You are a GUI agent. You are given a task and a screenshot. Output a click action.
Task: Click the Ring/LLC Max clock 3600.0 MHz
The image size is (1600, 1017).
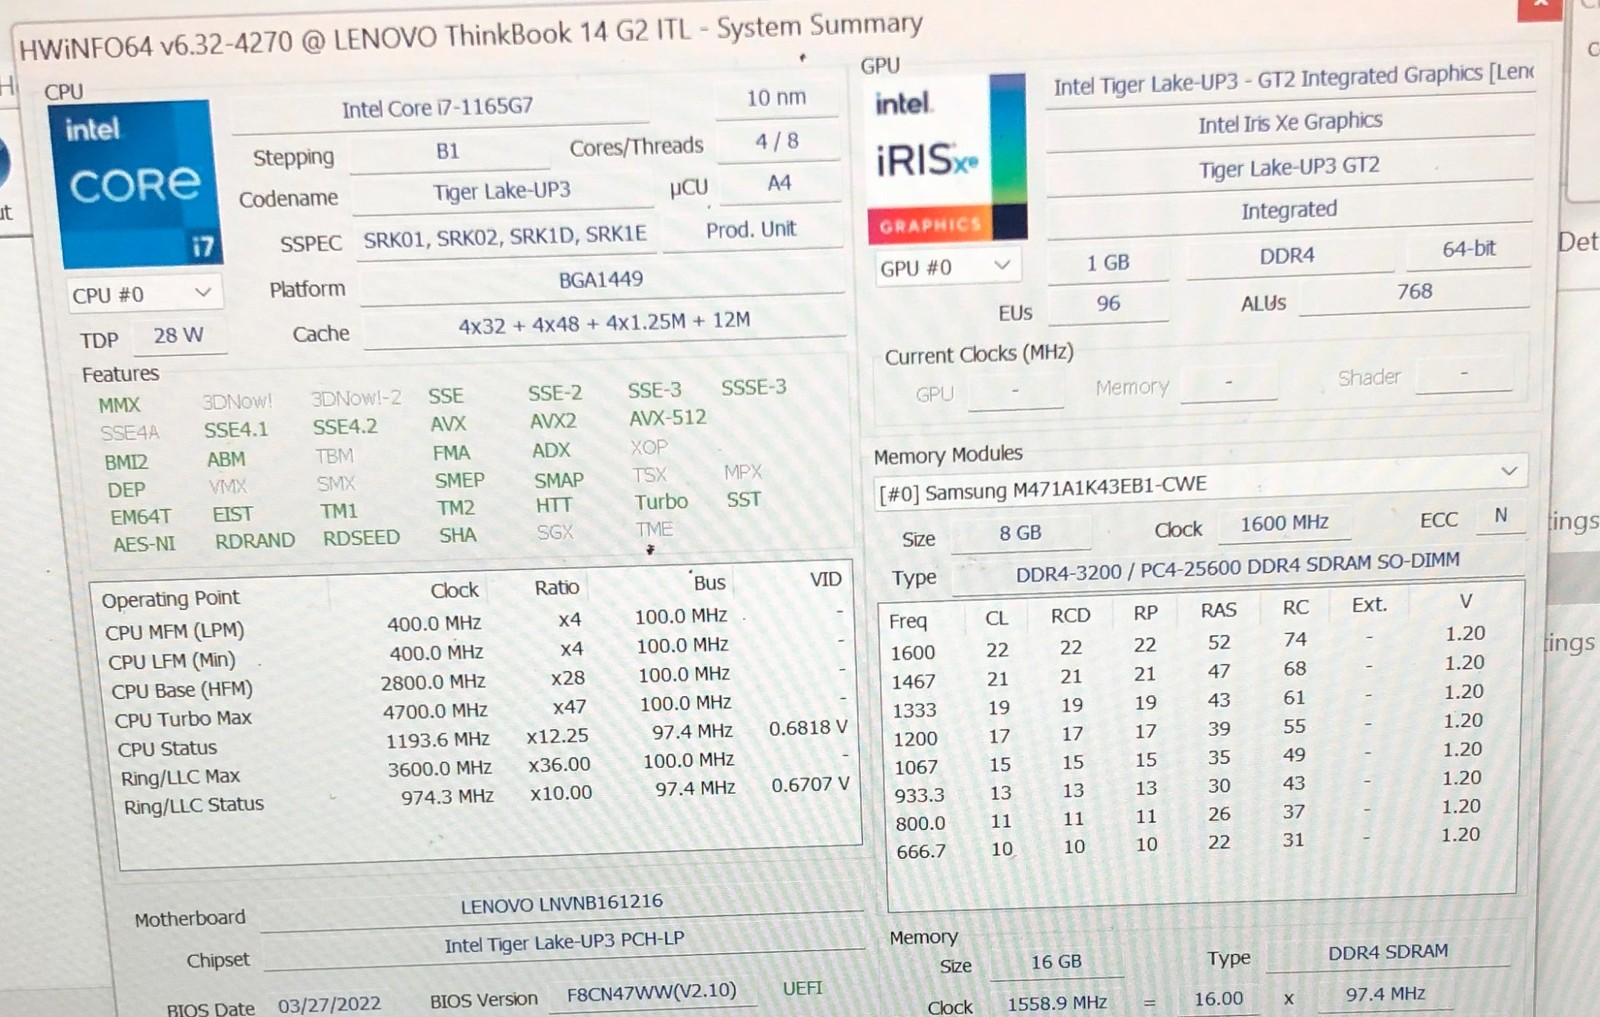click(x=440, y=769)
